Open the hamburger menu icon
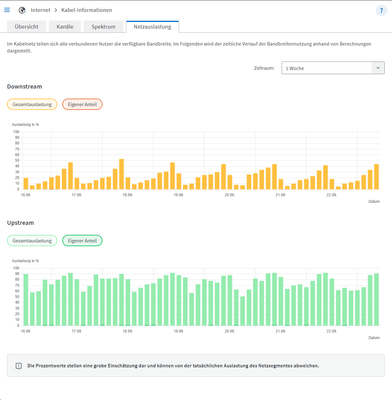Viewport: 392px width, 400px height. coord(7,10)
